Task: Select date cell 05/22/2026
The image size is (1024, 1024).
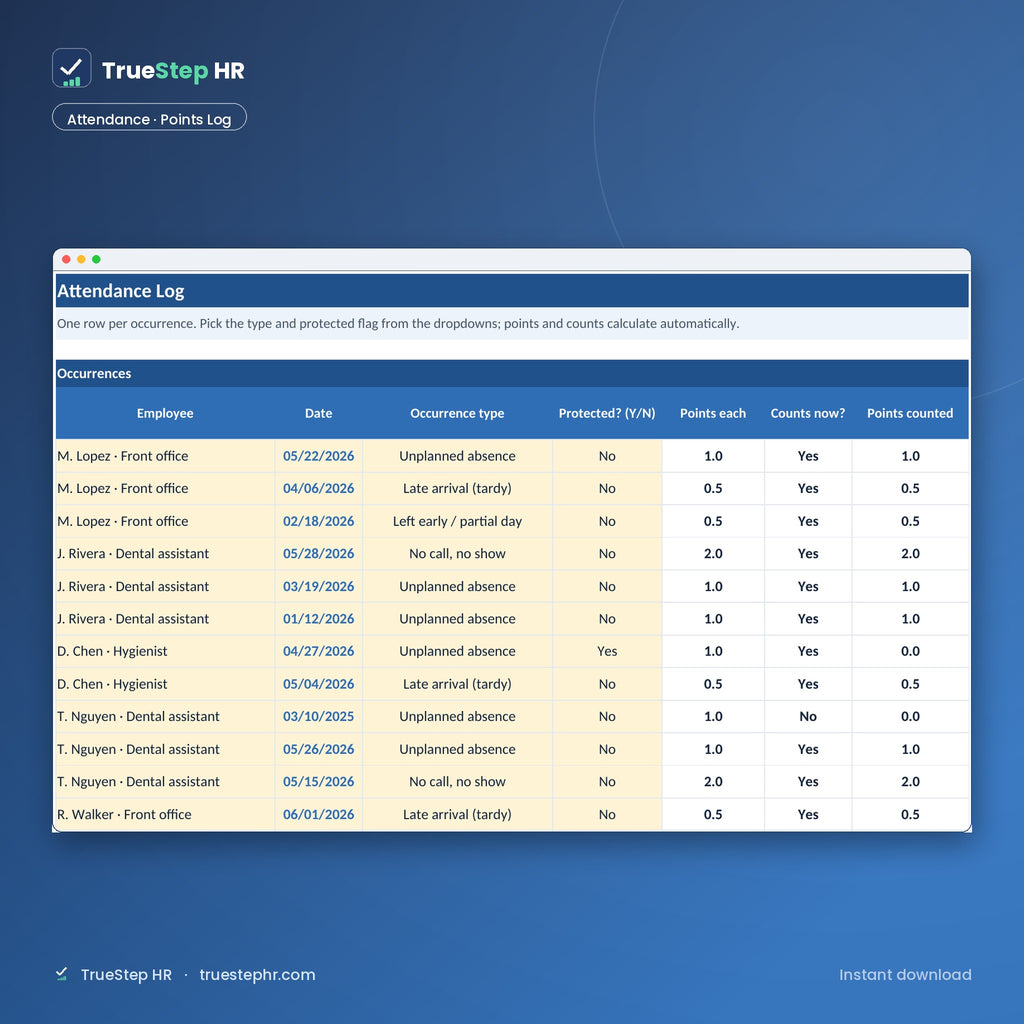Action: click(319, 456)
